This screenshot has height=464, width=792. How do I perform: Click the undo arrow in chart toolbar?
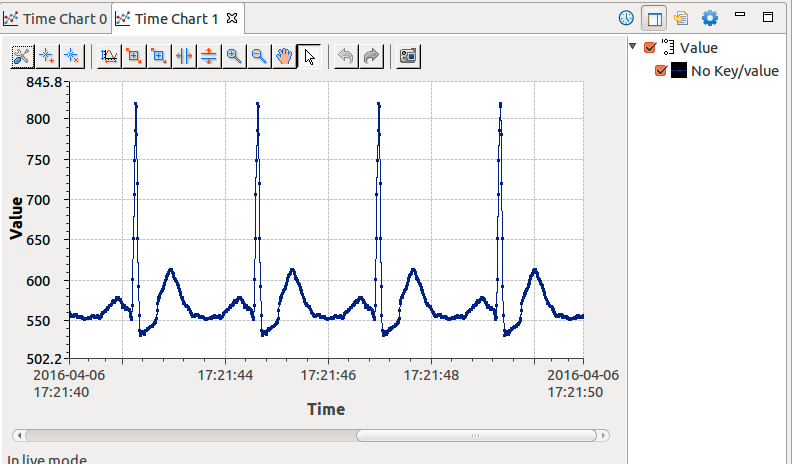(x=346, y=56)
